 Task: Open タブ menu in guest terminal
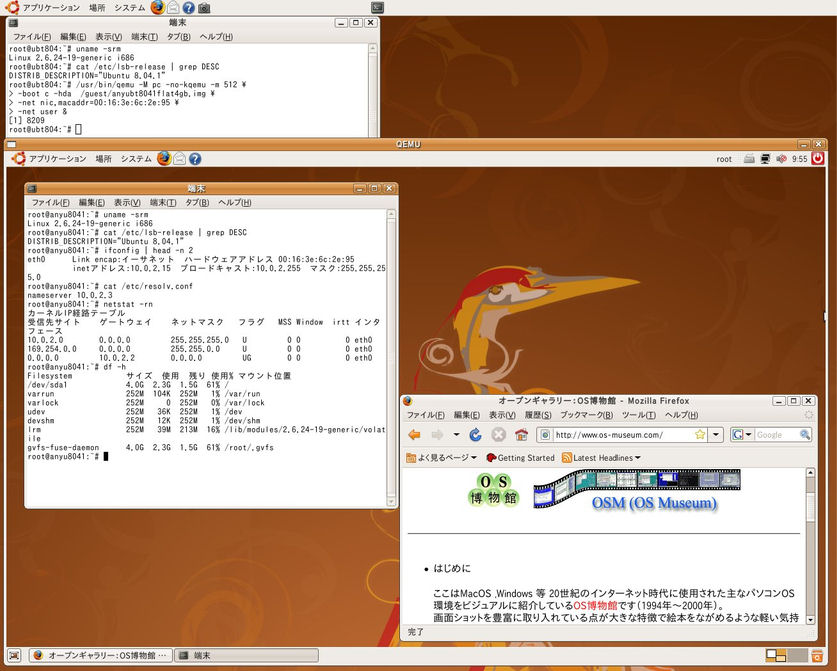(197, 202)
